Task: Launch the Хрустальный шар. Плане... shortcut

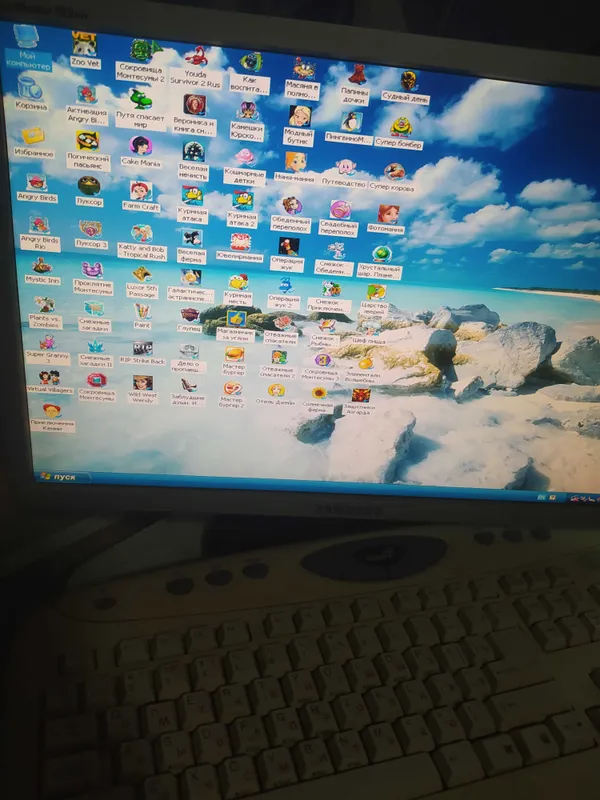Action: point(380,263)
